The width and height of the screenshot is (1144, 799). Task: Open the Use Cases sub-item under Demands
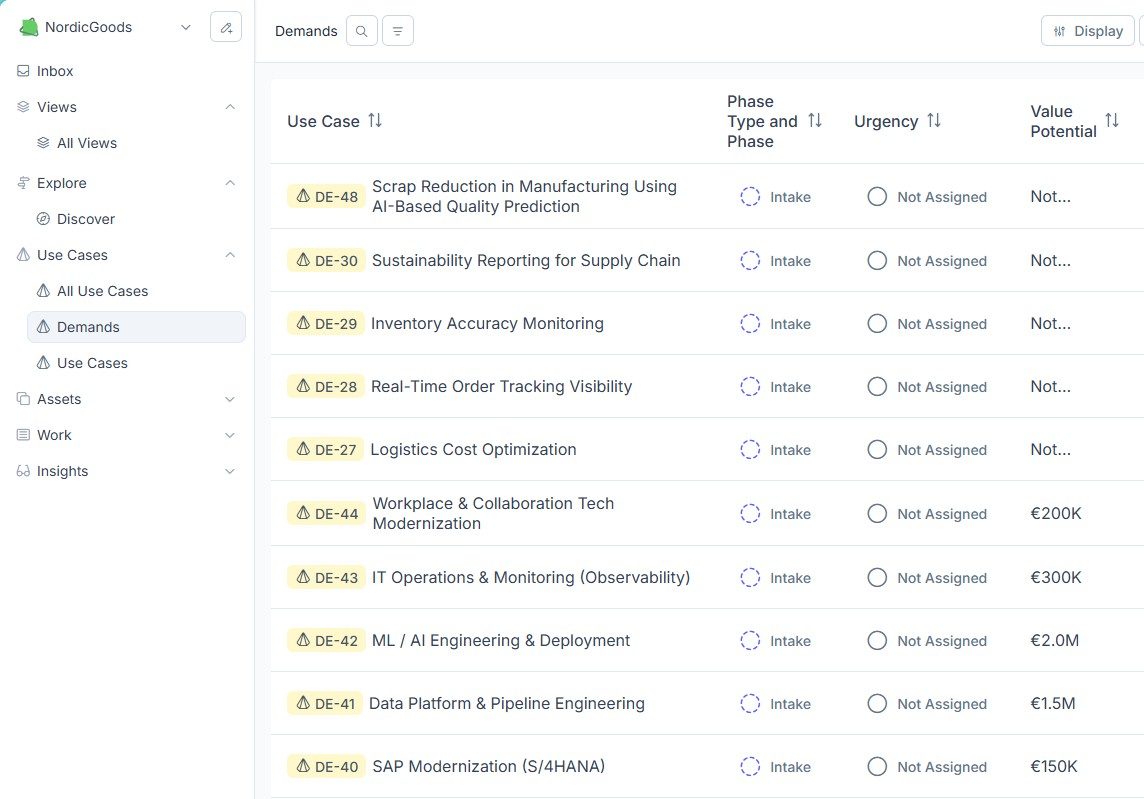[x=92, y=363]
